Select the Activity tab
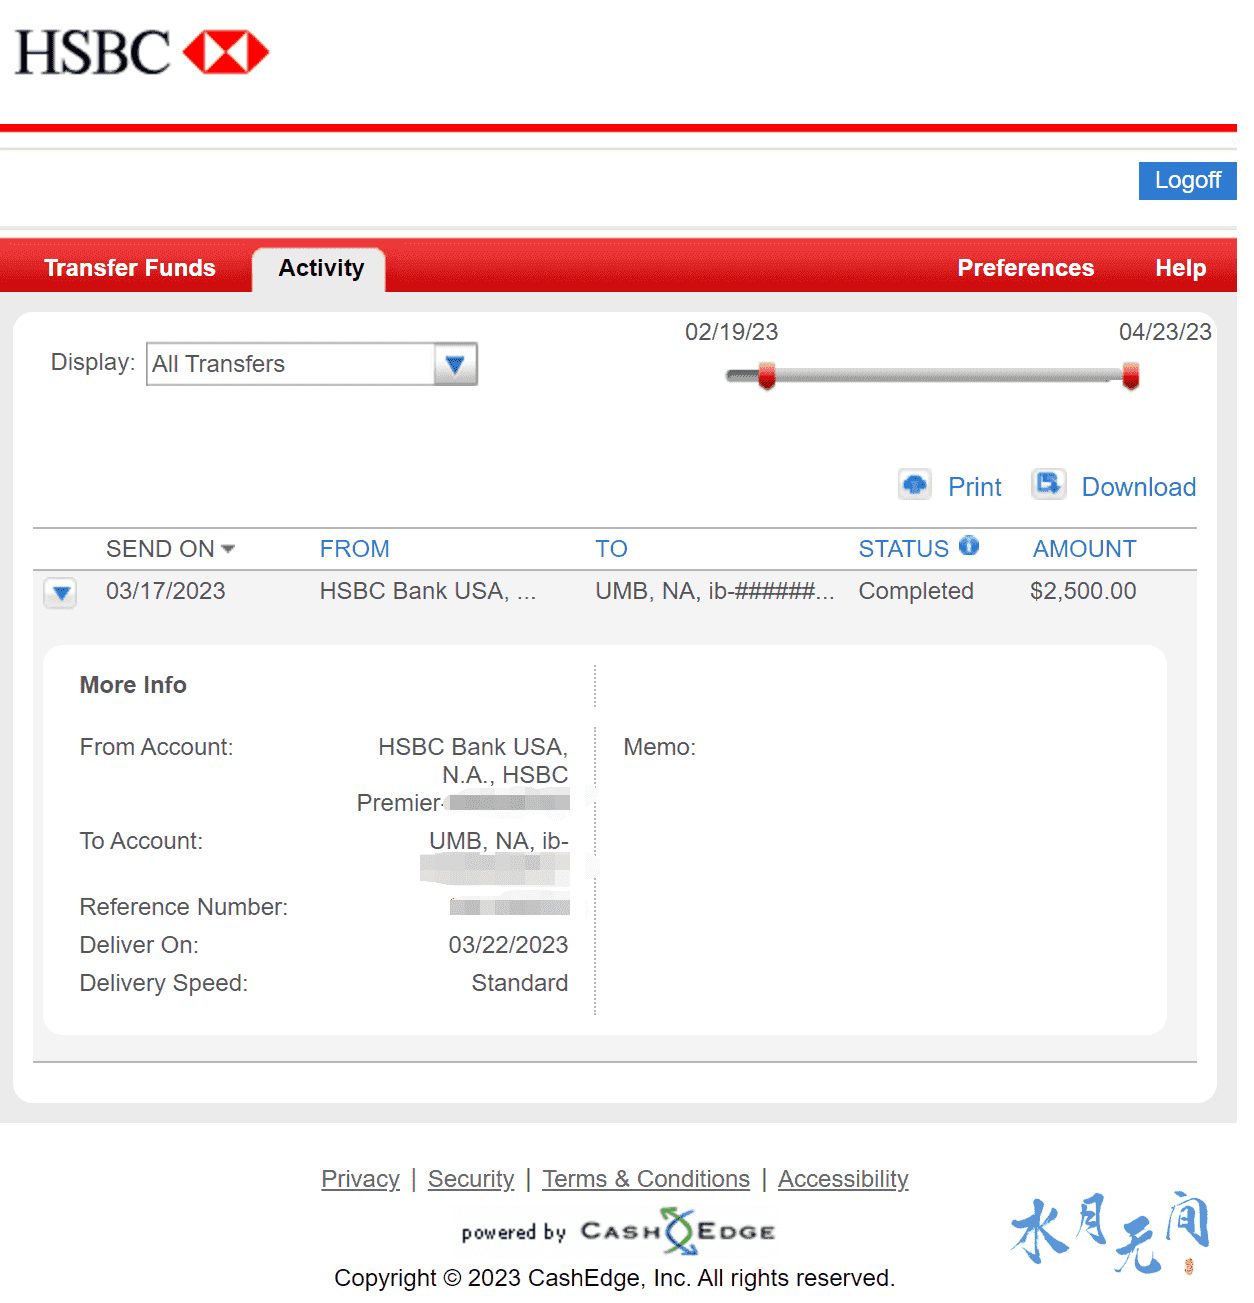The width and height of the screenshot is (1254, 1303). 320,268
